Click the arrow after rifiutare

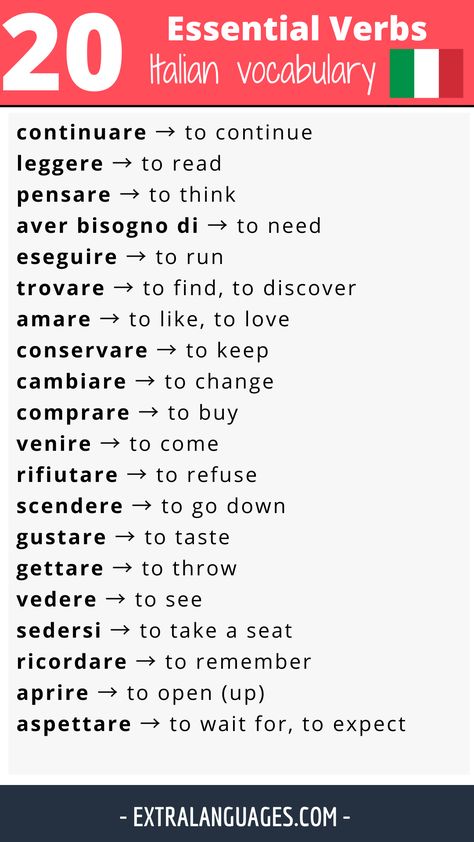click(137, 475)
